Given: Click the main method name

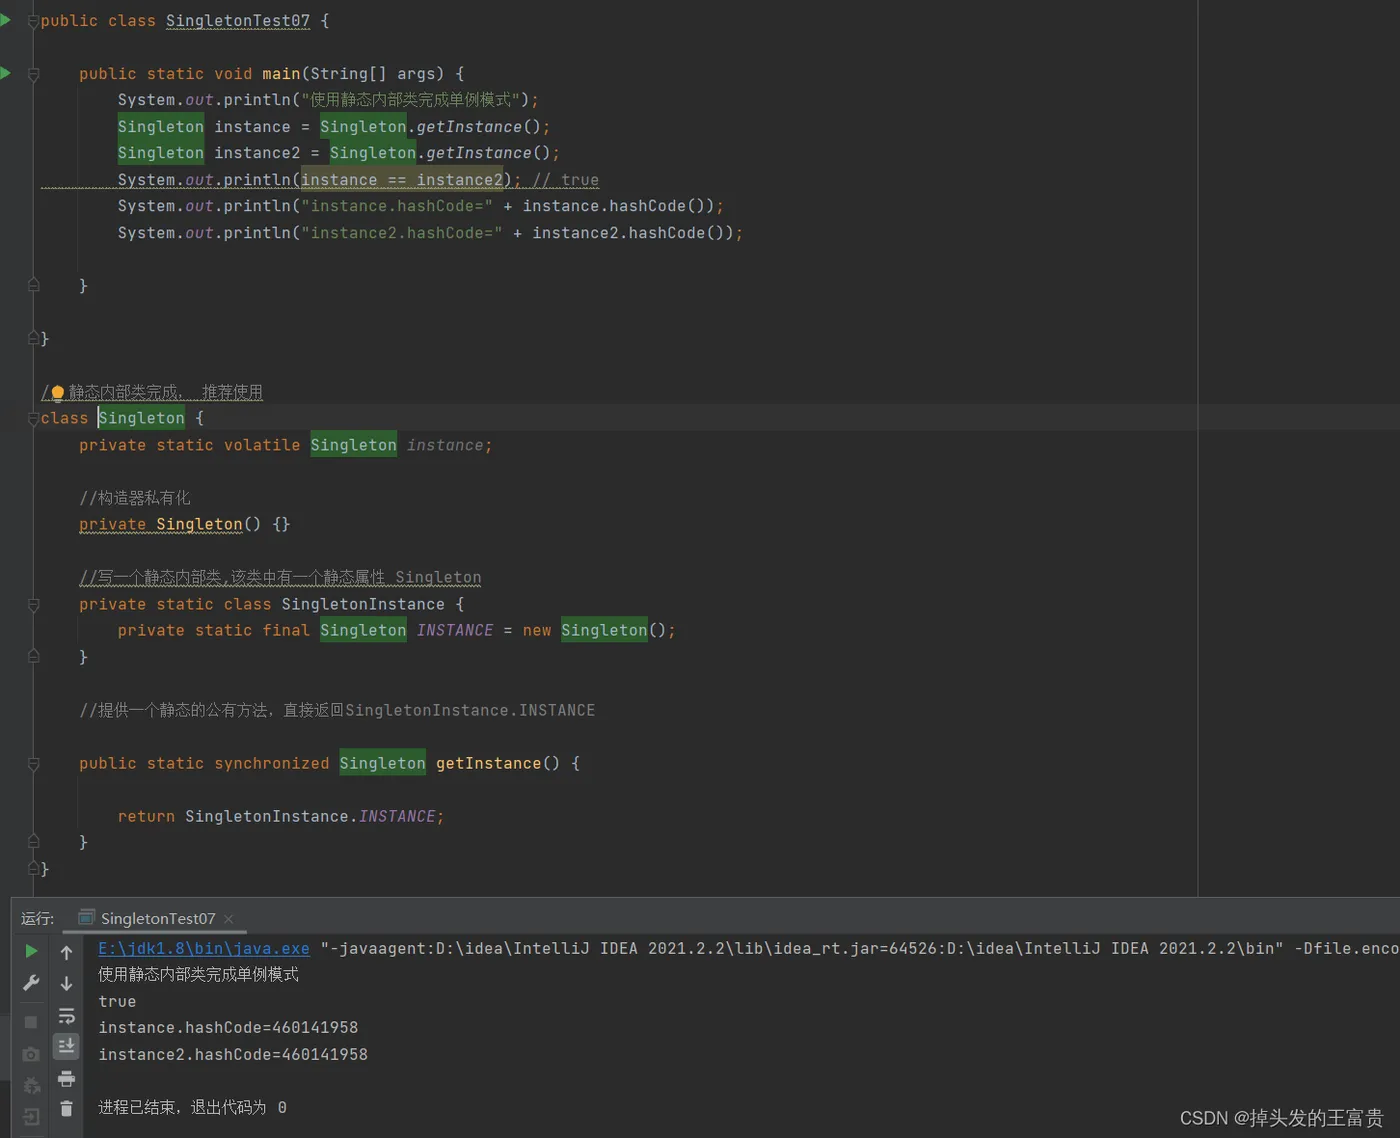Looking at the screenshot, I should (281, 74).
